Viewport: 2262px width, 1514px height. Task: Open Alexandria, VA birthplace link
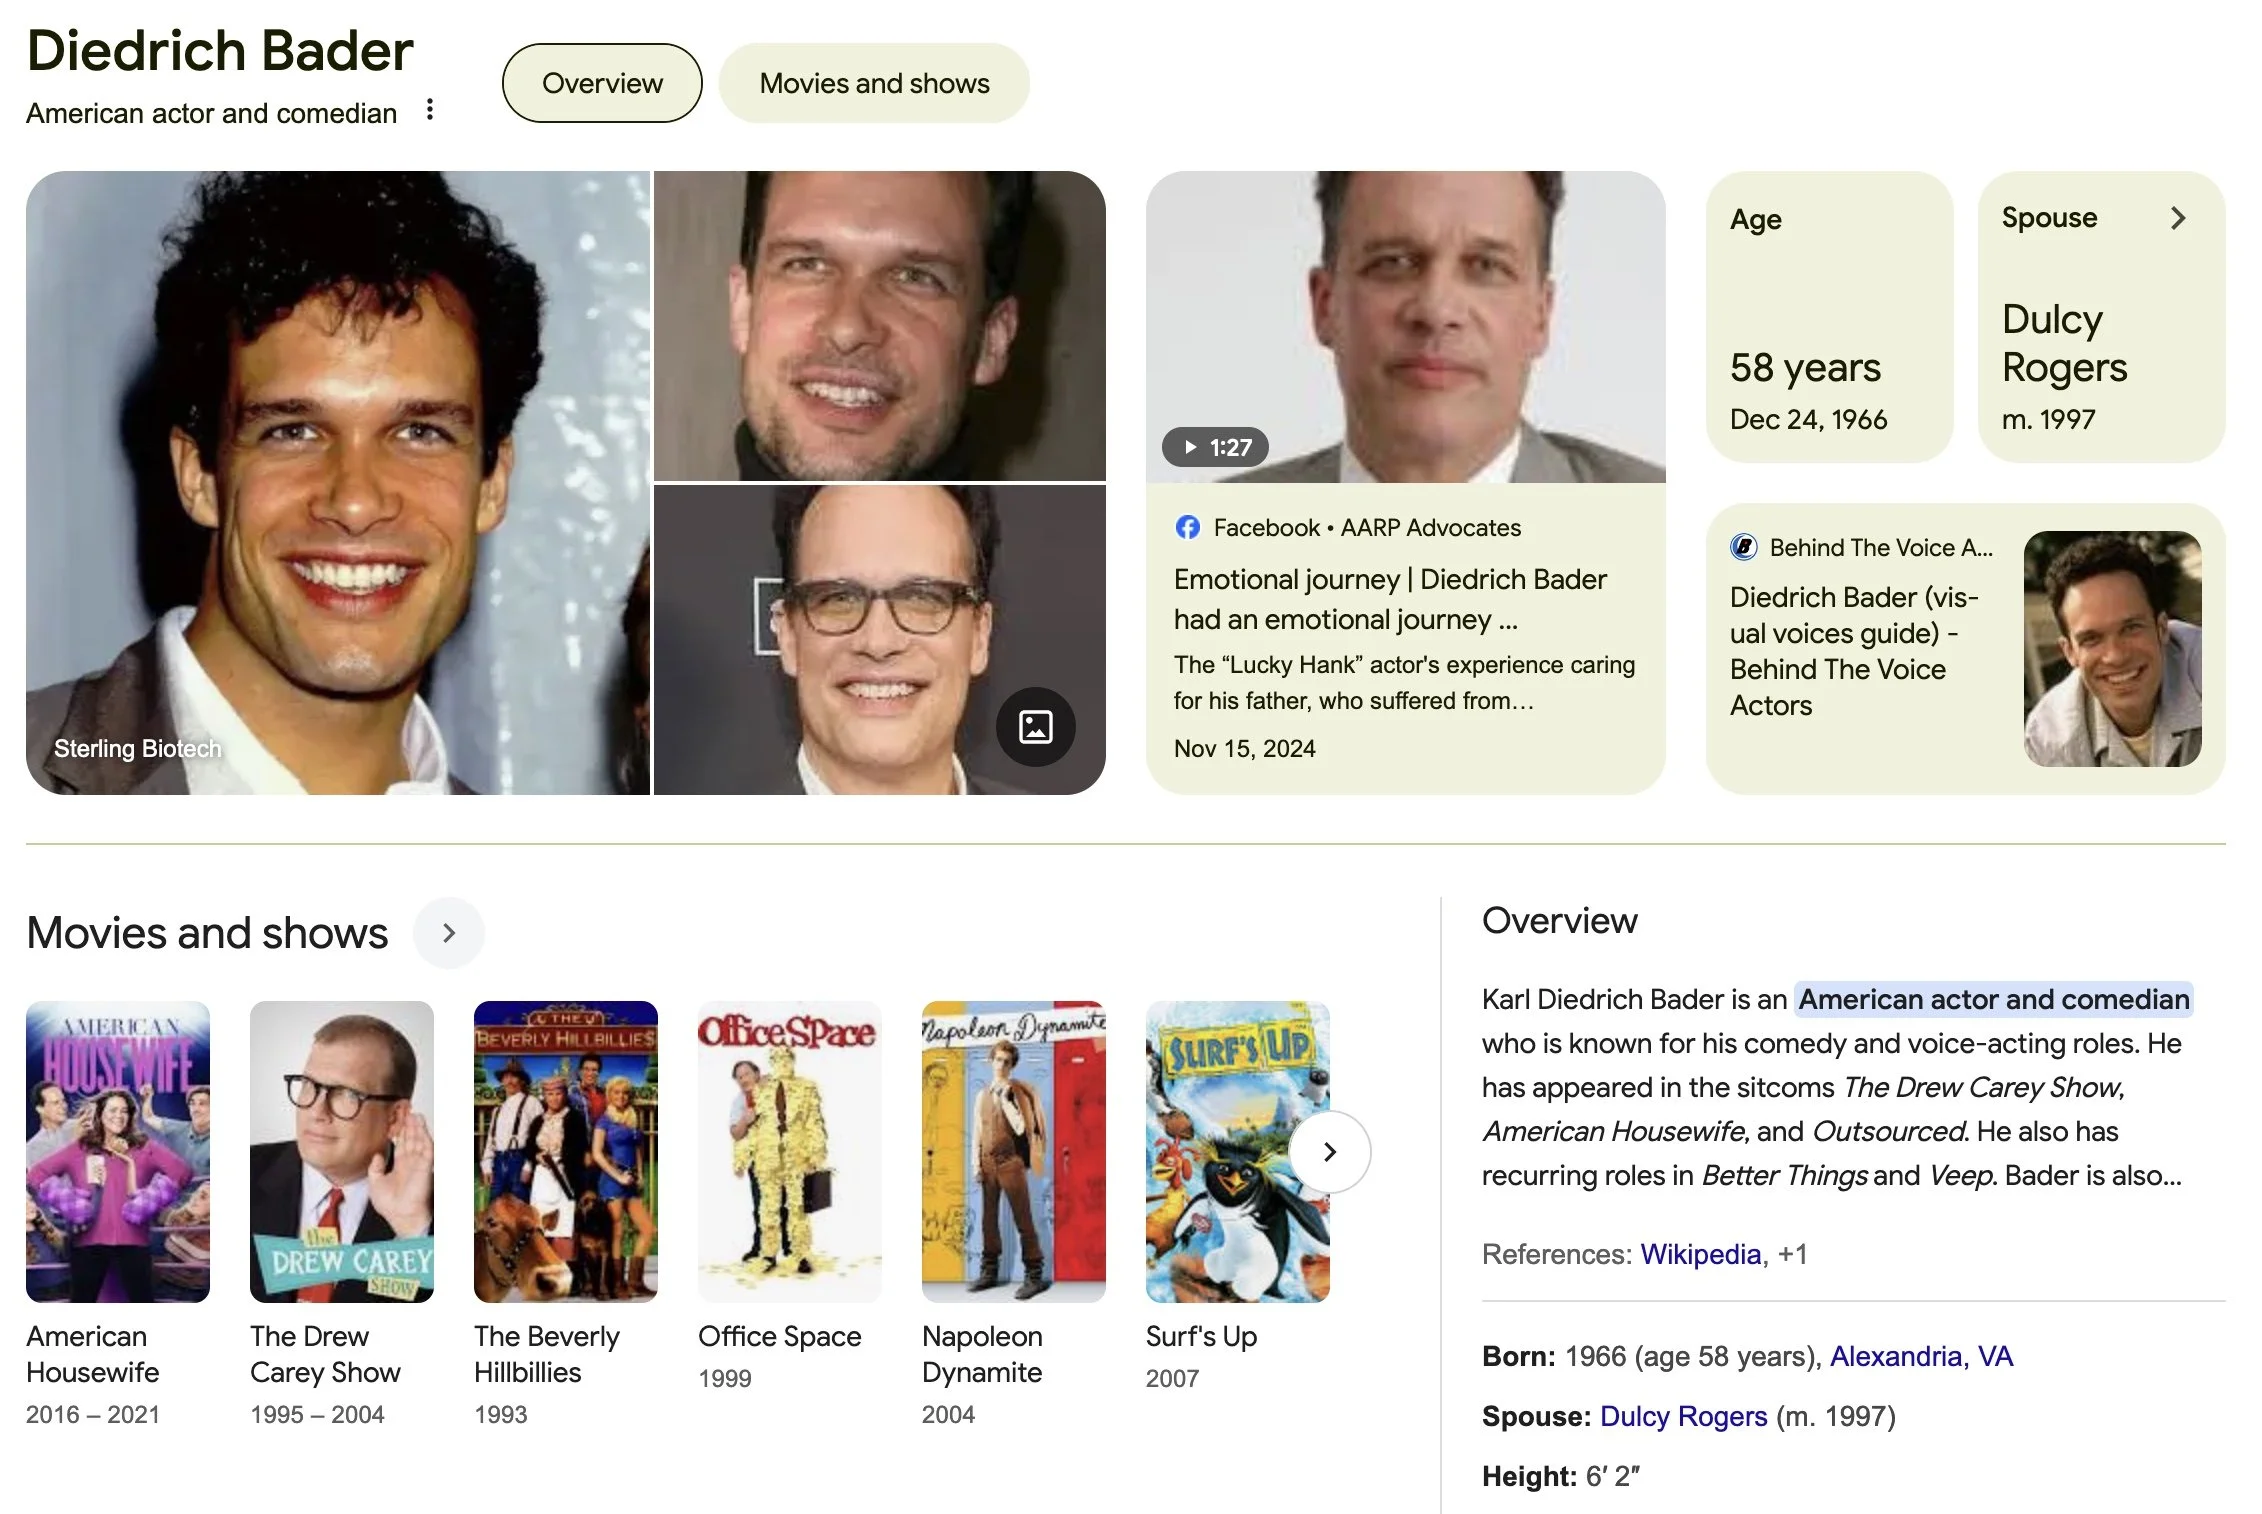click(1921, 1356)
